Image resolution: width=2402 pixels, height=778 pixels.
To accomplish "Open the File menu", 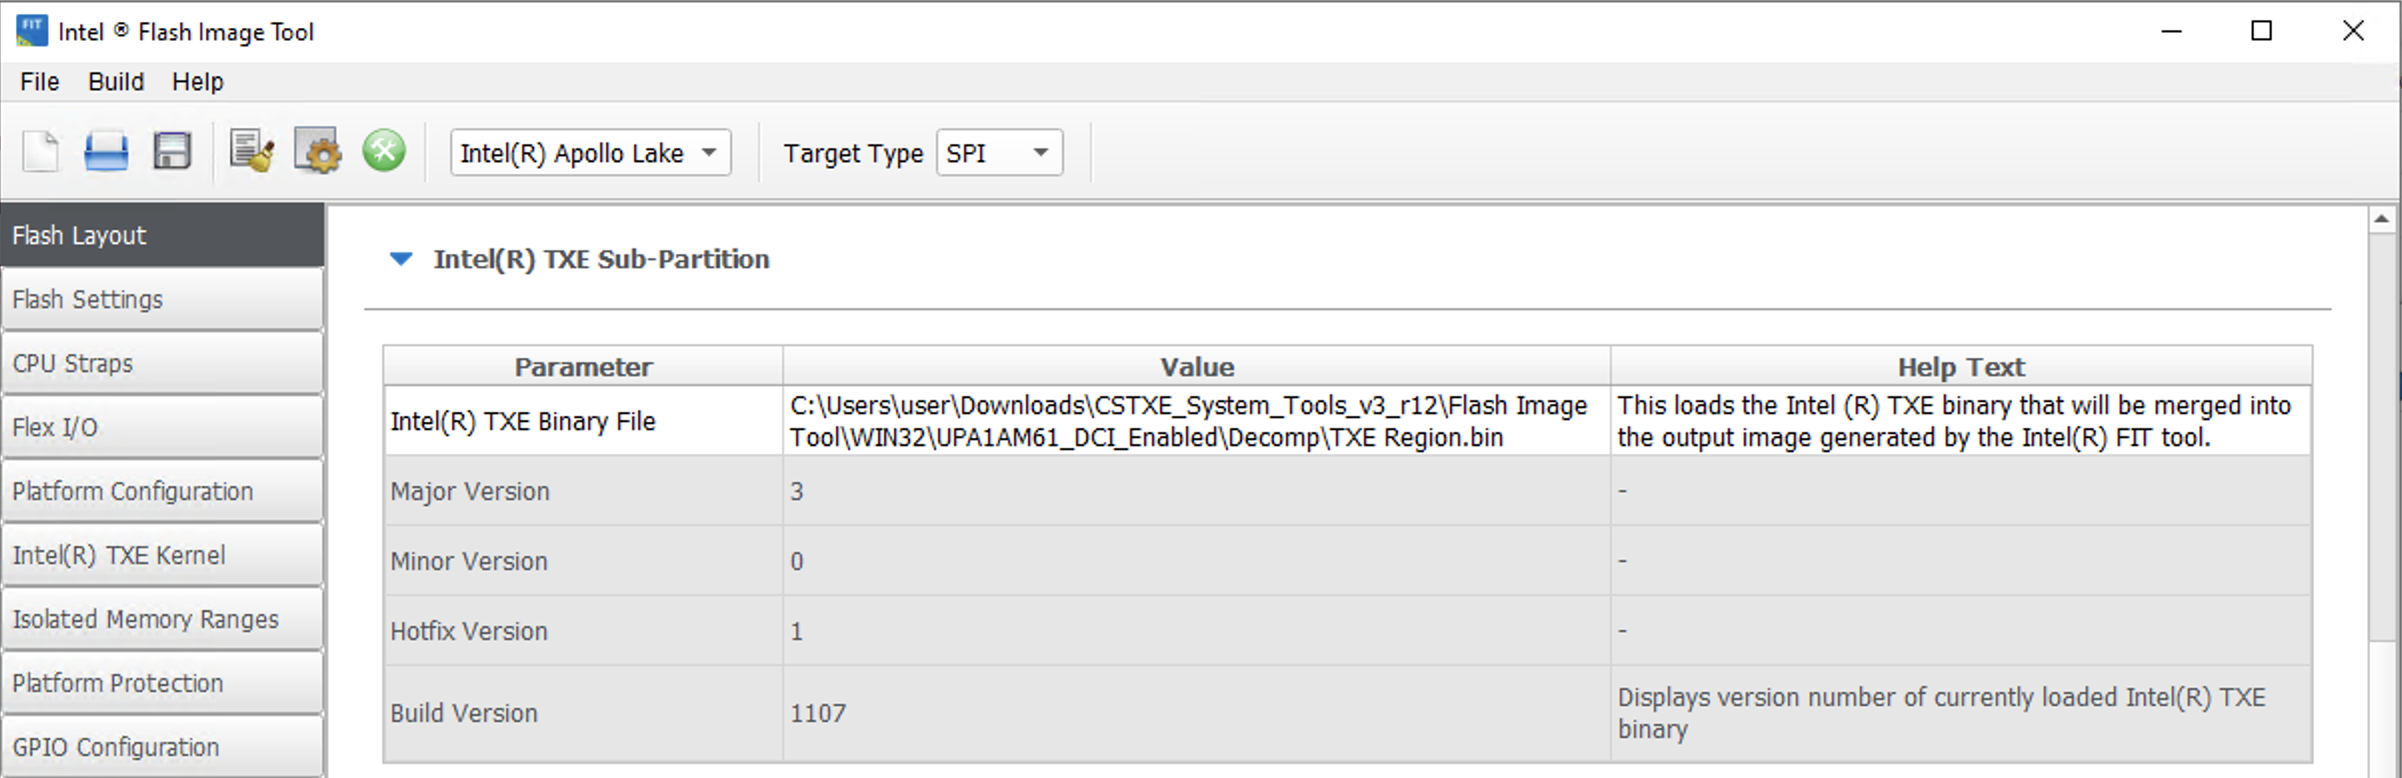I will (40, 82).
